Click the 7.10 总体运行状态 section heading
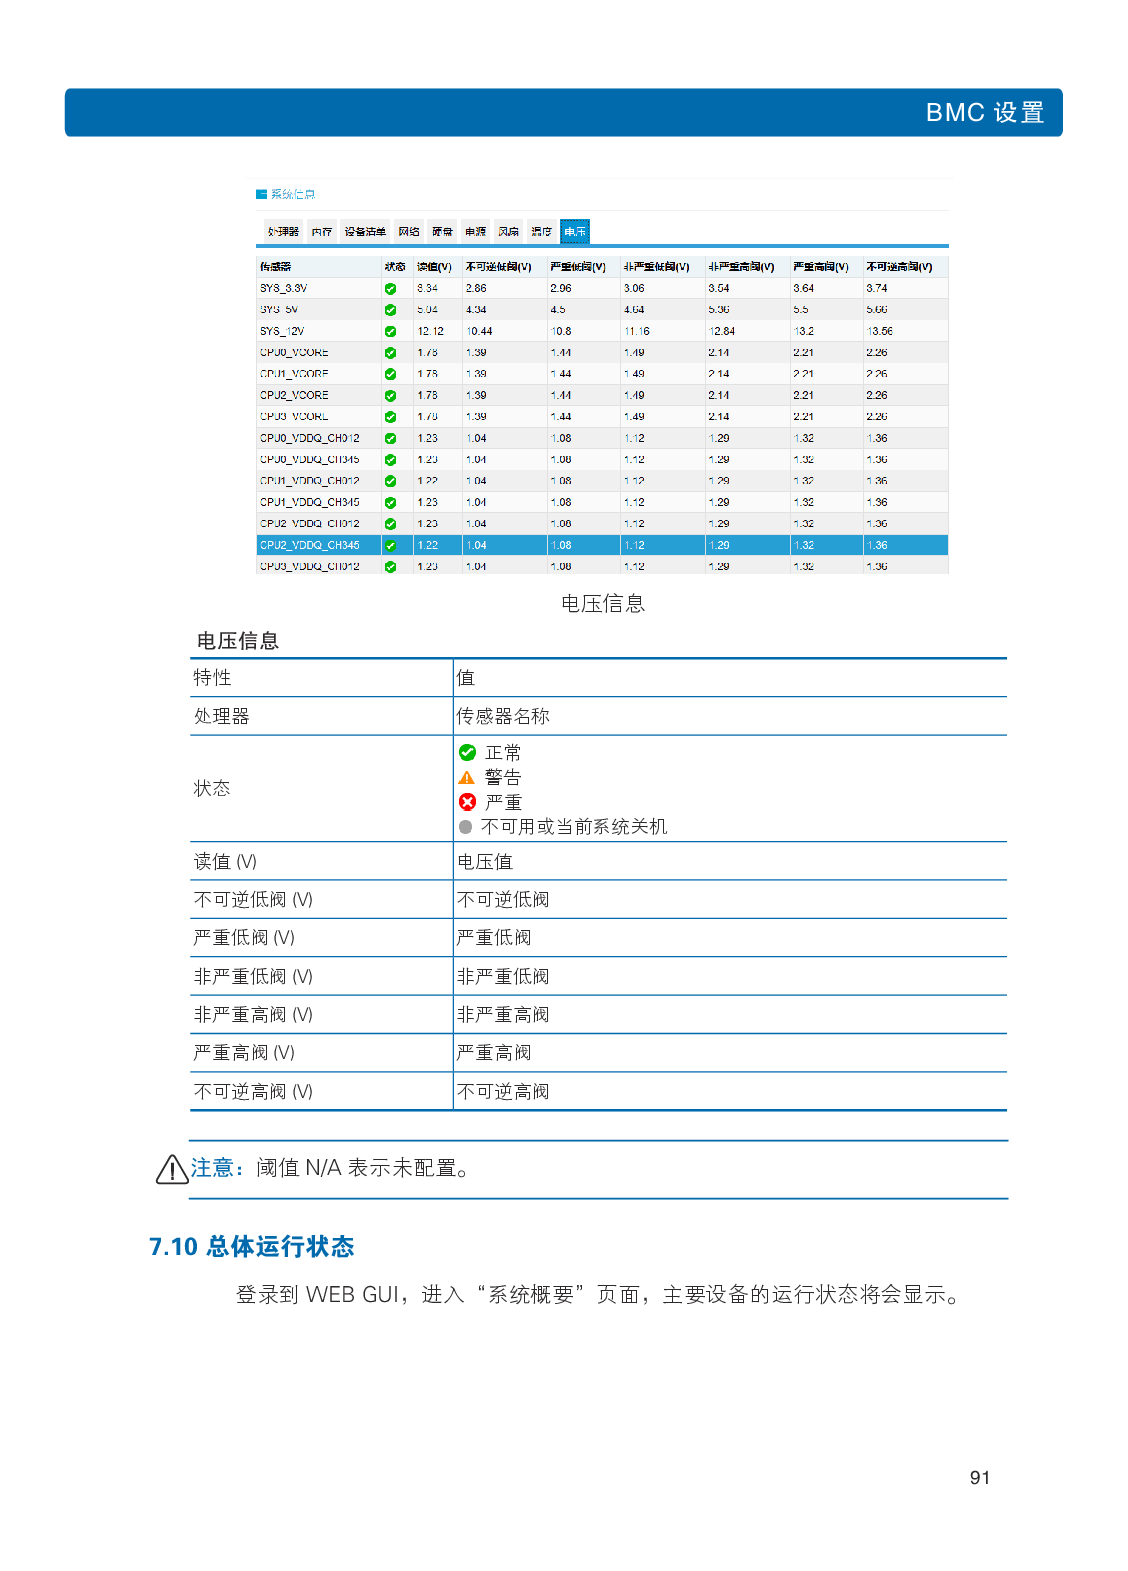The width and height of the screenshot is (1128, 1571). coord(251,1246)
